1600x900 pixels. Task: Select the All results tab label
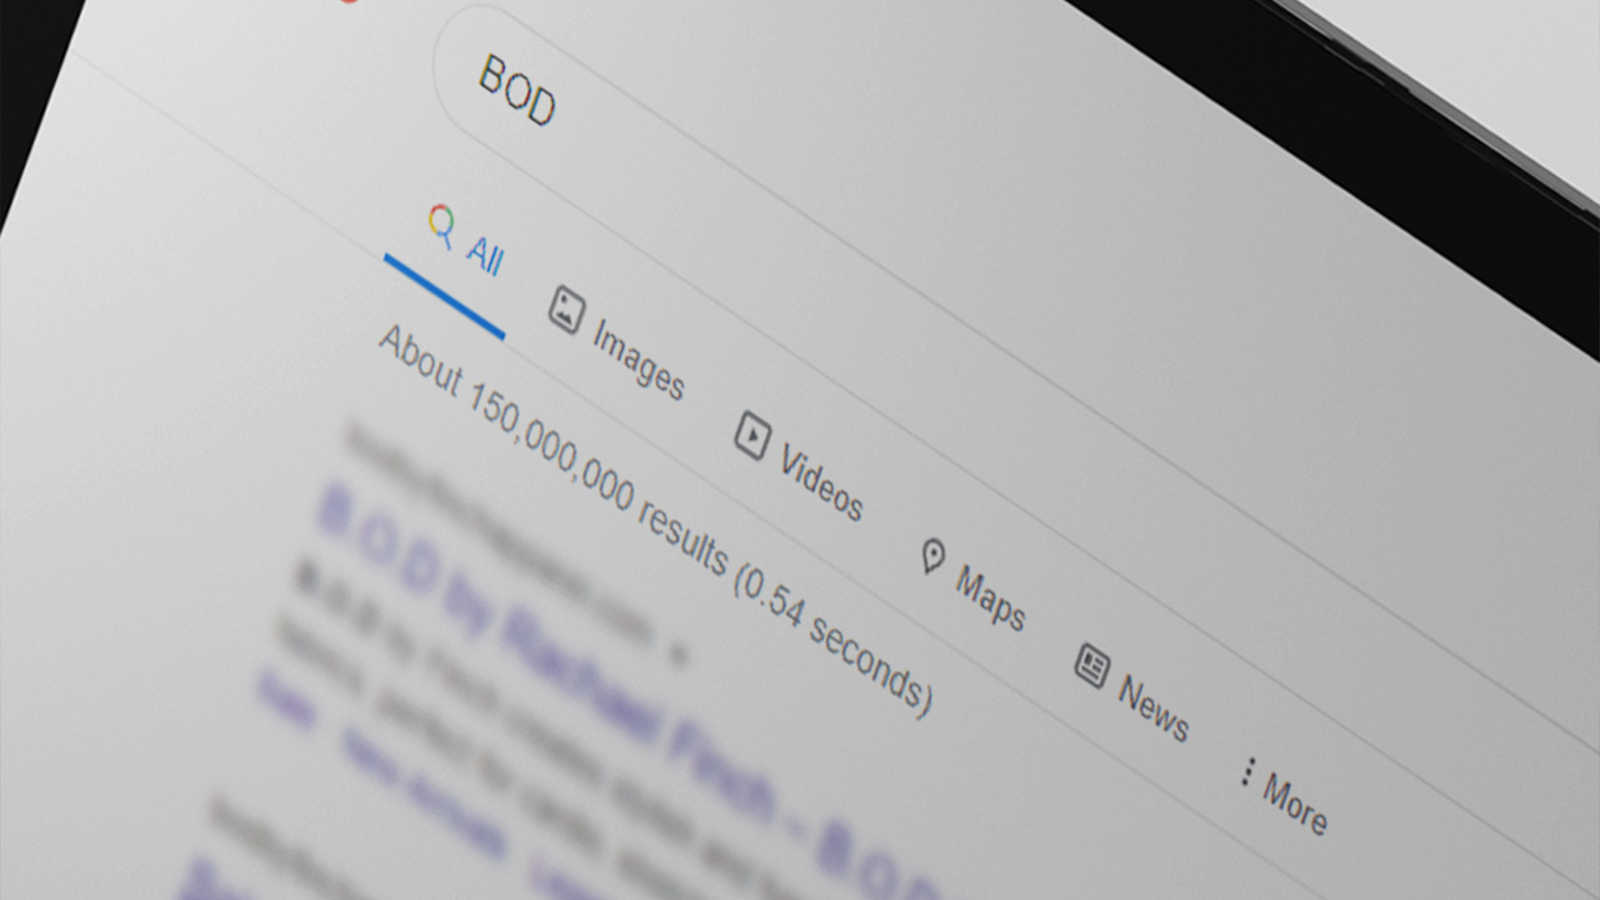485,254
